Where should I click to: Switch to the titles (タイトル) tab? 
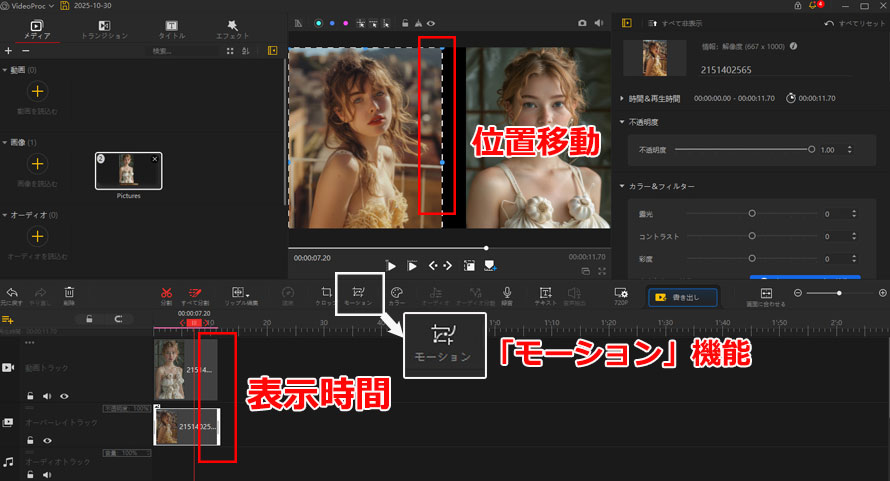(x=171, y=30)
